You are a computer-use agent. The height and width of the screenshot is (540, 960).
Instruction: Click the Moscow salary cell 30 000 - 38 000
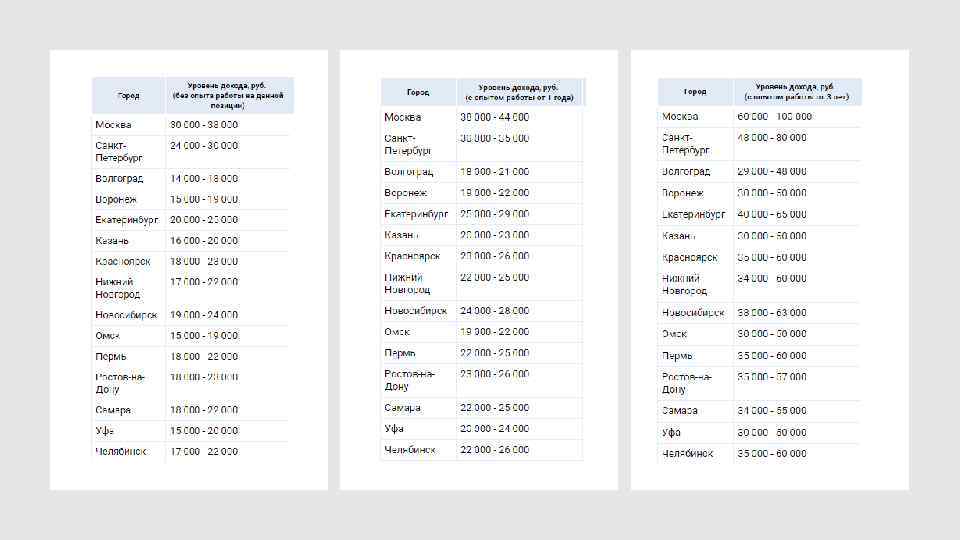click(x=204, y=125)
